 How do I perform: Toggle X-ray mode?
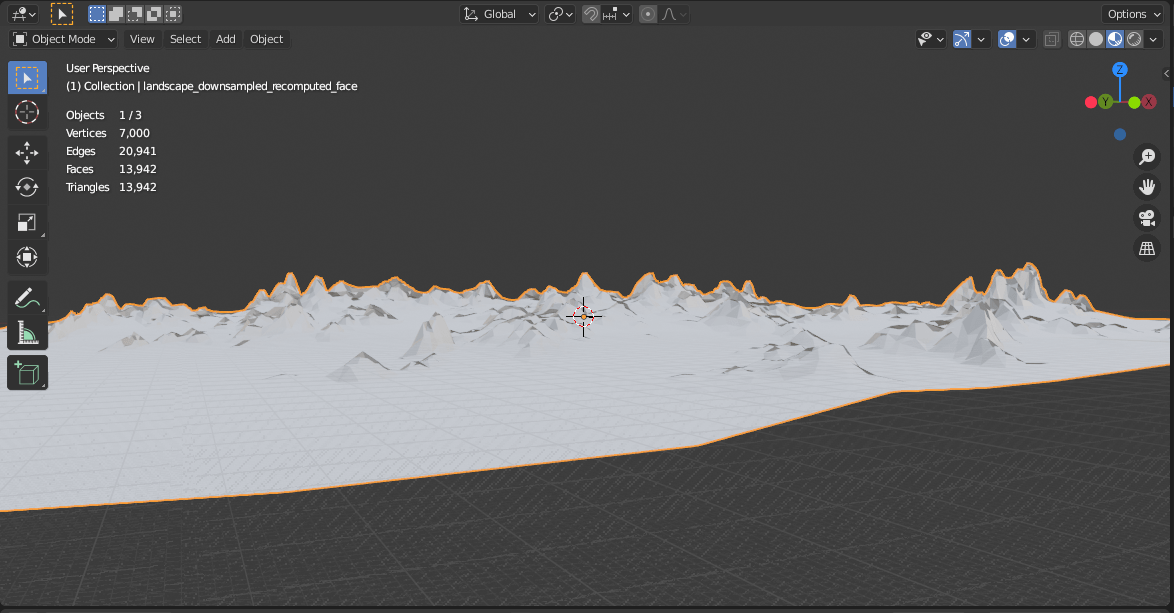click(1051, 38)
